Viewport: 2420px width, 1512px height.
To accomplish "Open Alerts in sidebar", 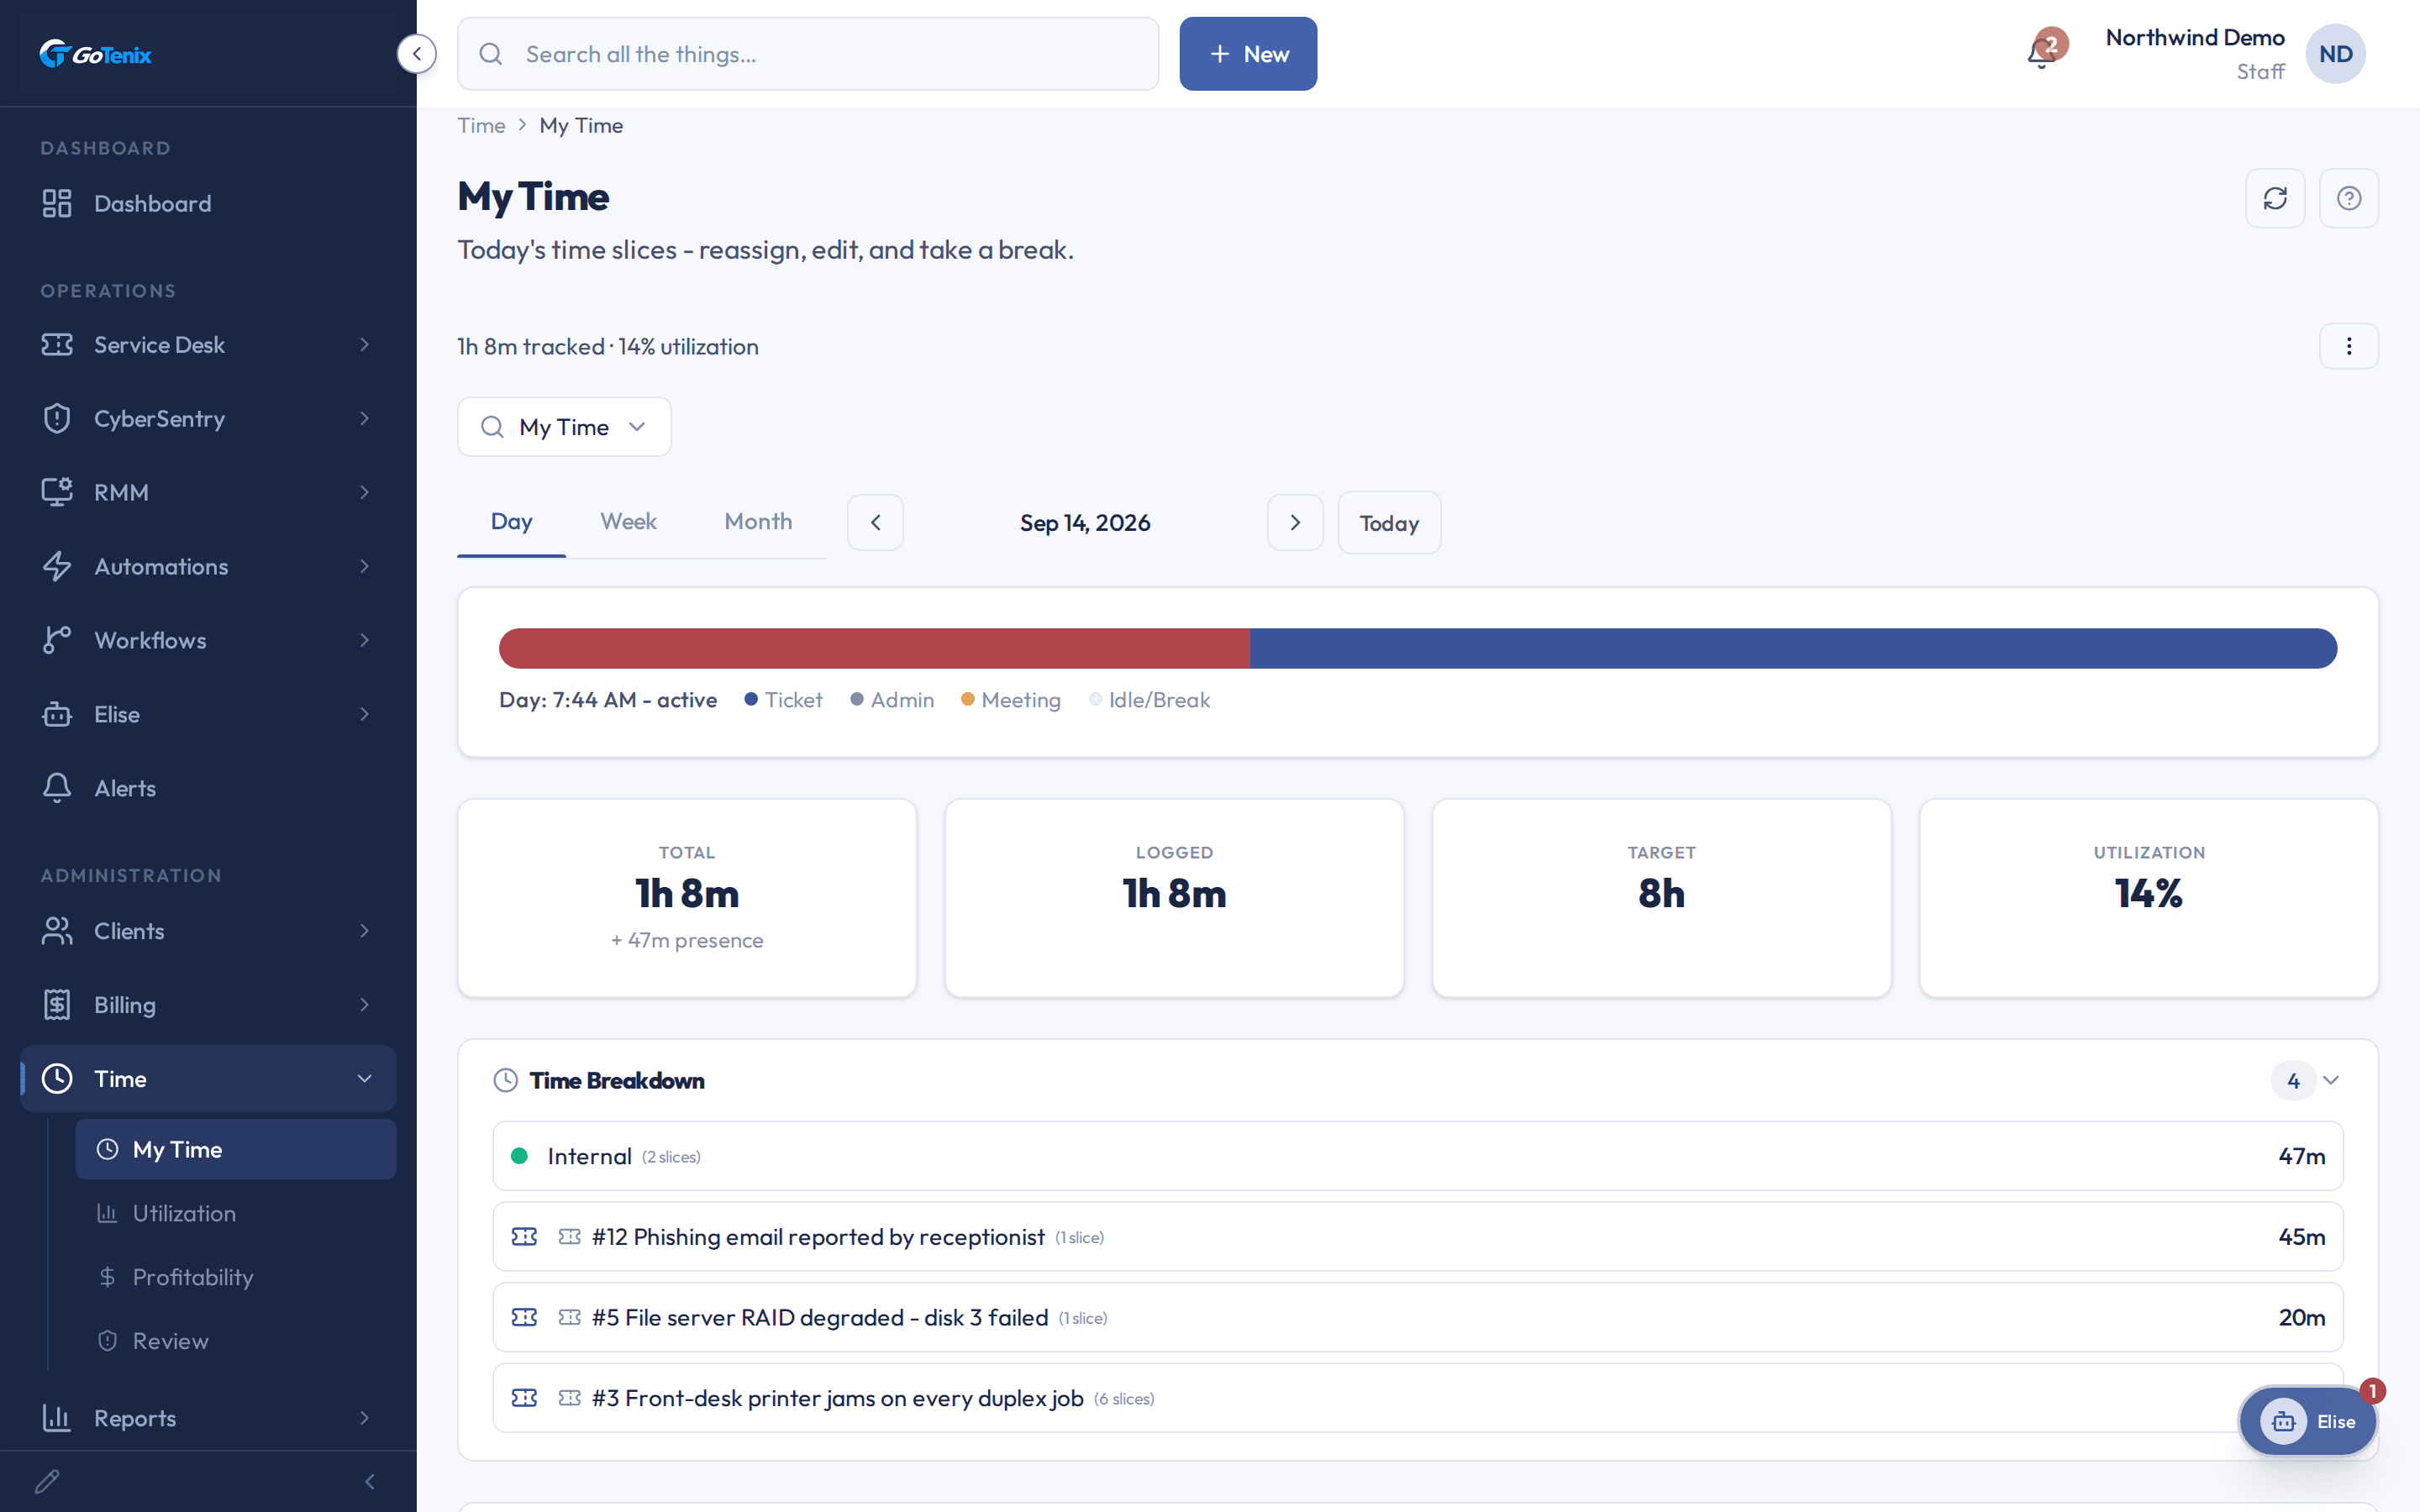I will pos(208,788).
